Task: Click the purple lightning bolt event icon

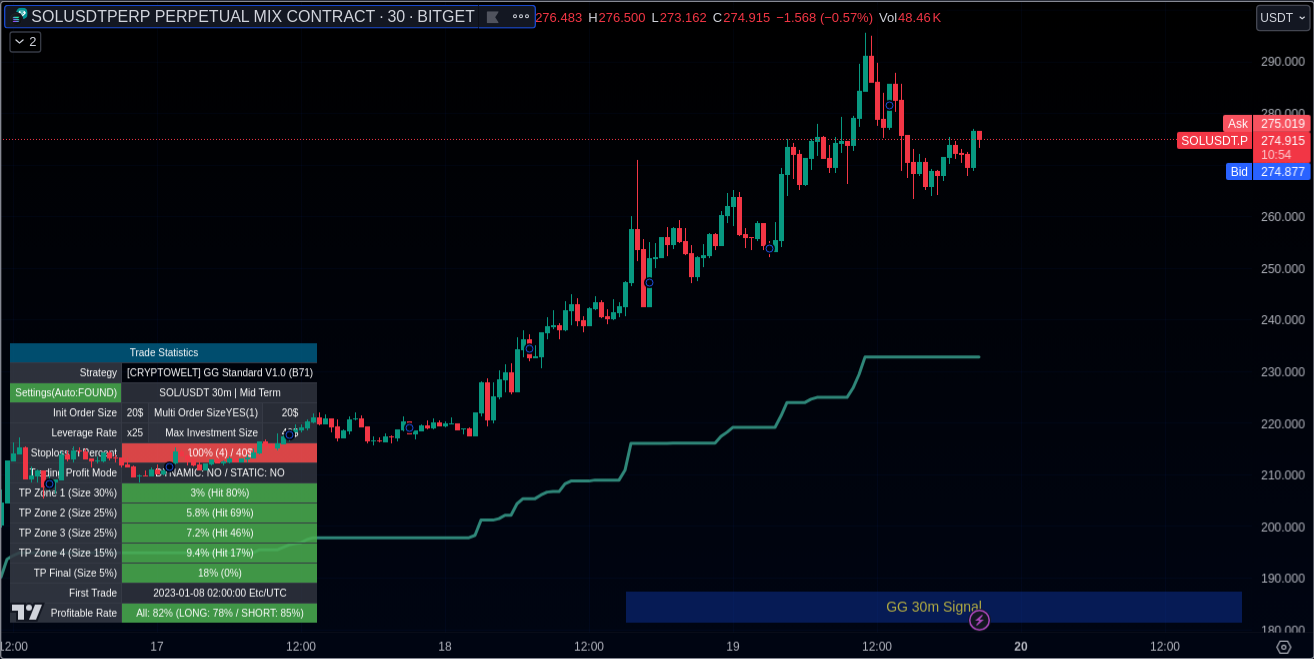Action: (x=979, y=621)
